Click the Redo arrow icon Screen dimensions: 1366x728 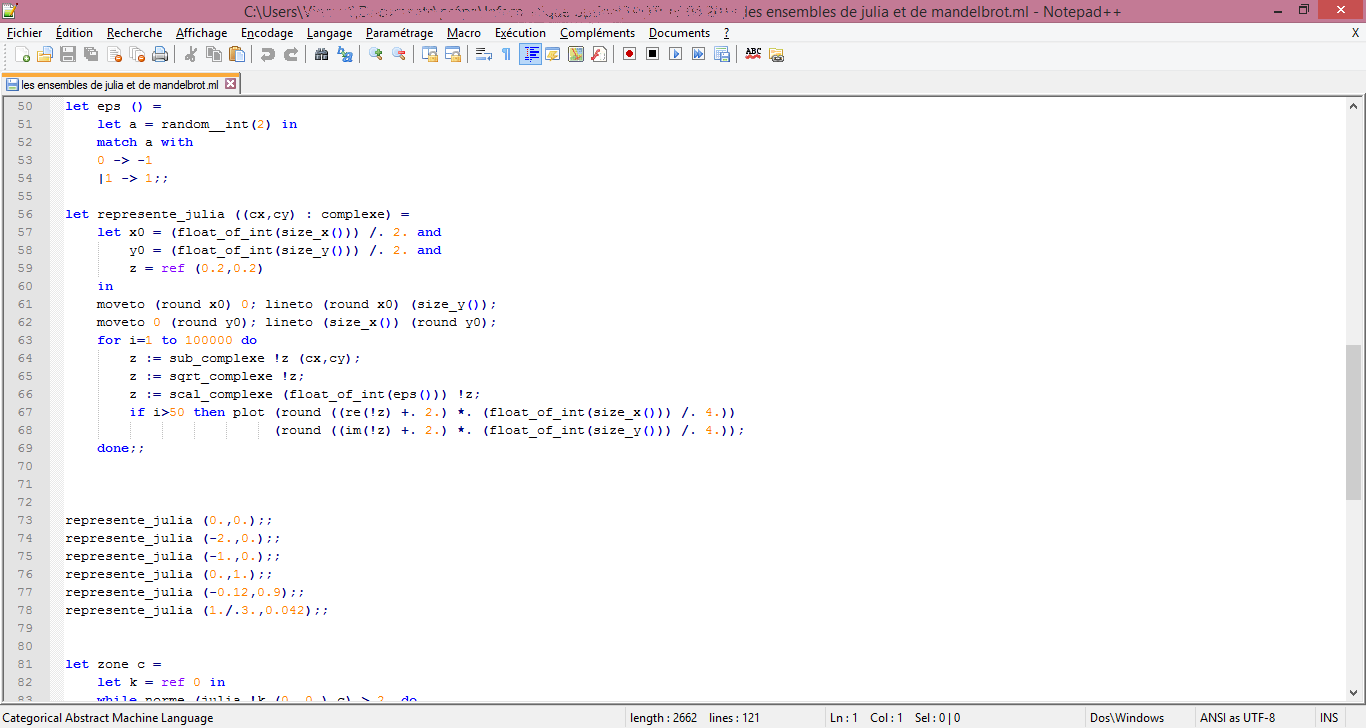[x=291, y=54]
